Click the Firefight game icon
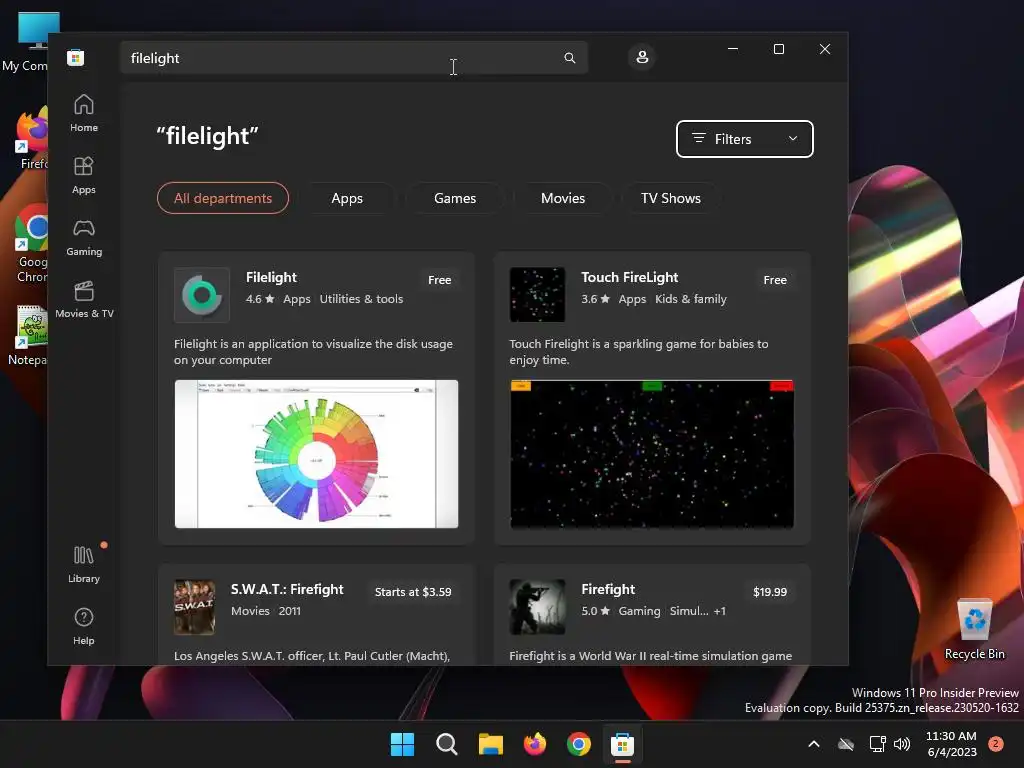This screenshot has width=1024, height=768. pos(537,607)
